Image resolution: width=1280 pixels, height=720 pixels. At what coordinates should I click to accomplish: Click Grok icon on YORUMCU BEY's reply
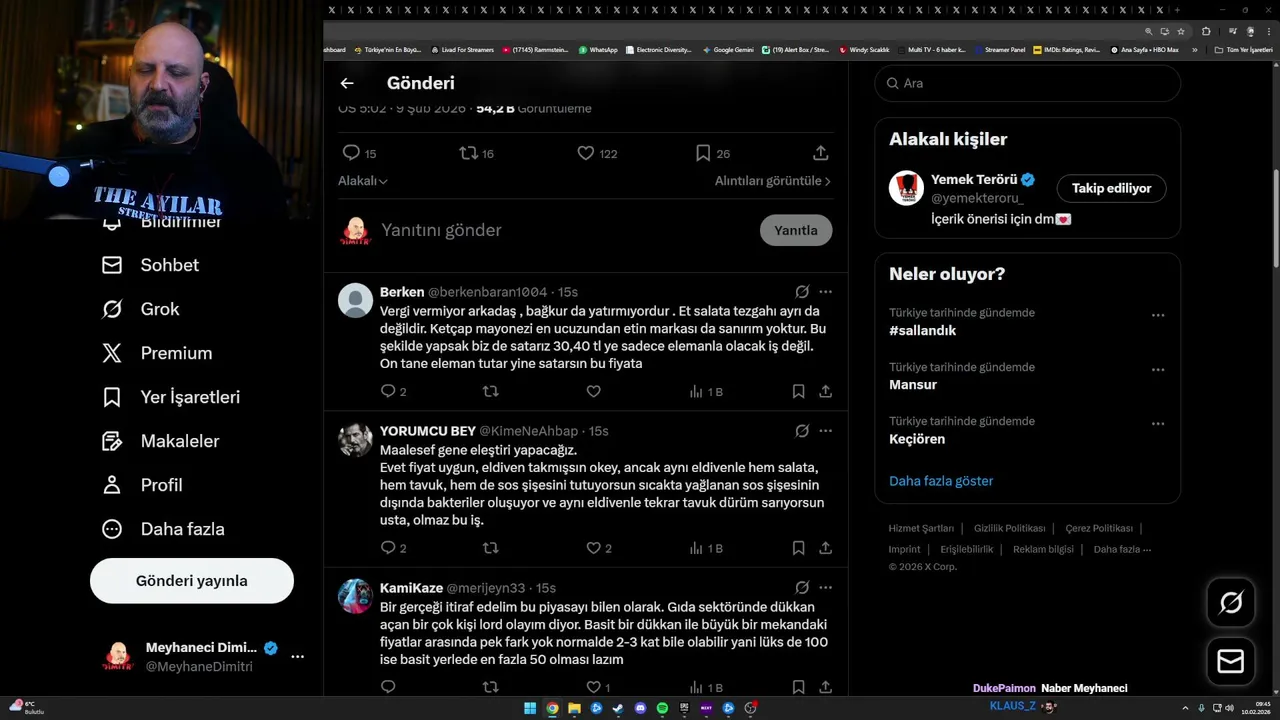click(802, 431)
